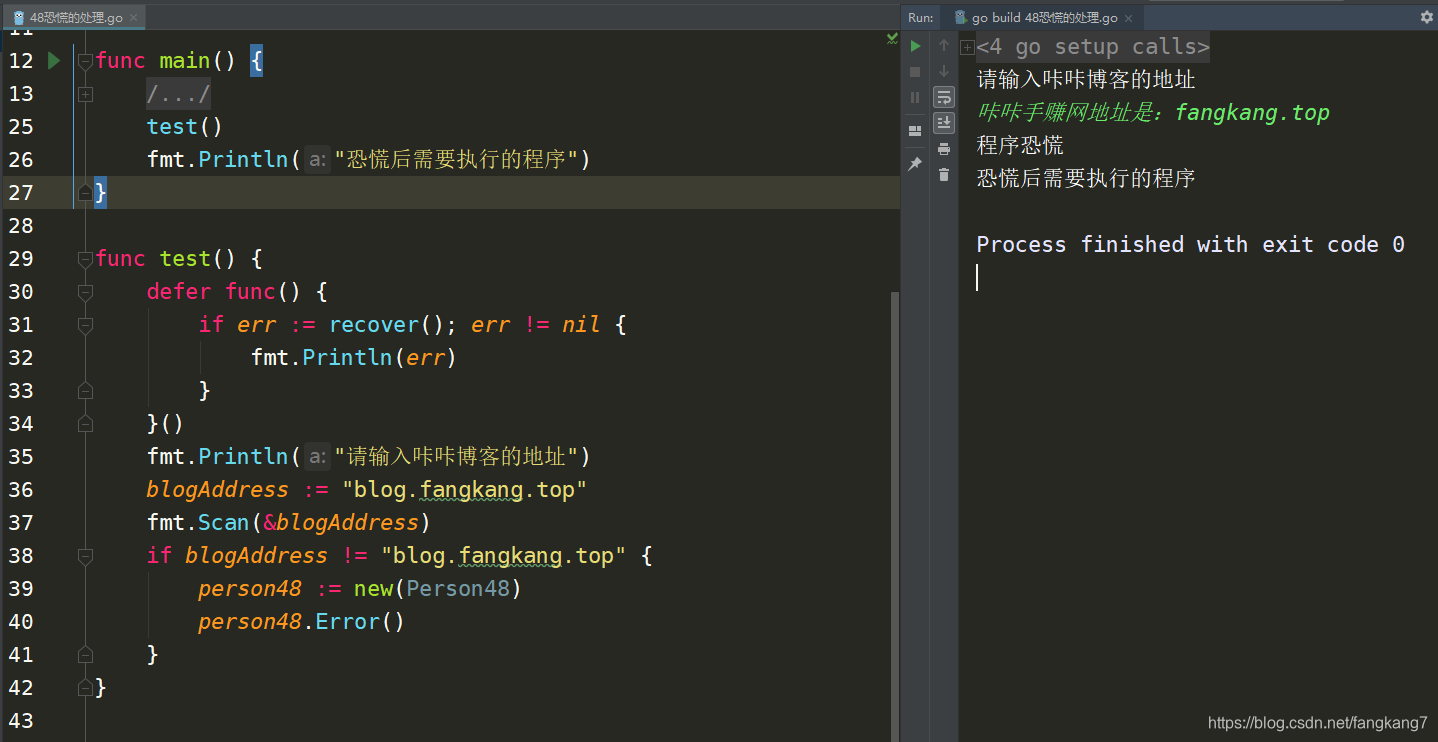Viewport: 1438px width, 742px height.
Task: Collapse the recover if block on line 31
Action: [85, 325]
